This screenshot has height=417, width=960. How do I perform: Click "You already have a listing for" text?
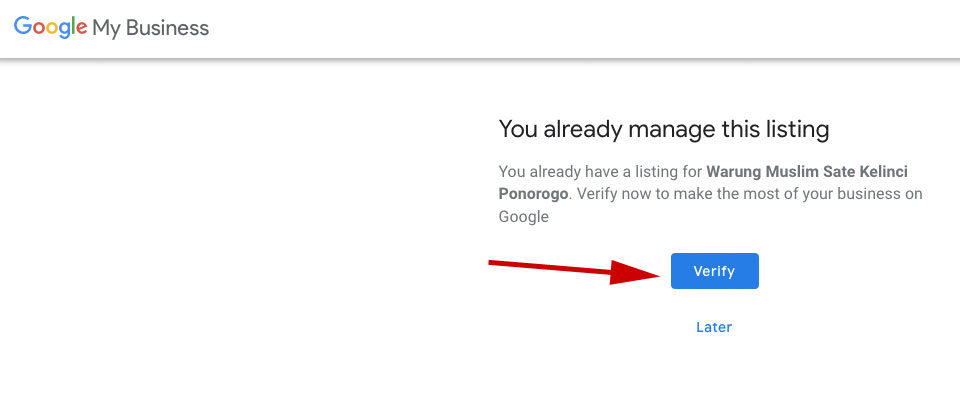600,171
